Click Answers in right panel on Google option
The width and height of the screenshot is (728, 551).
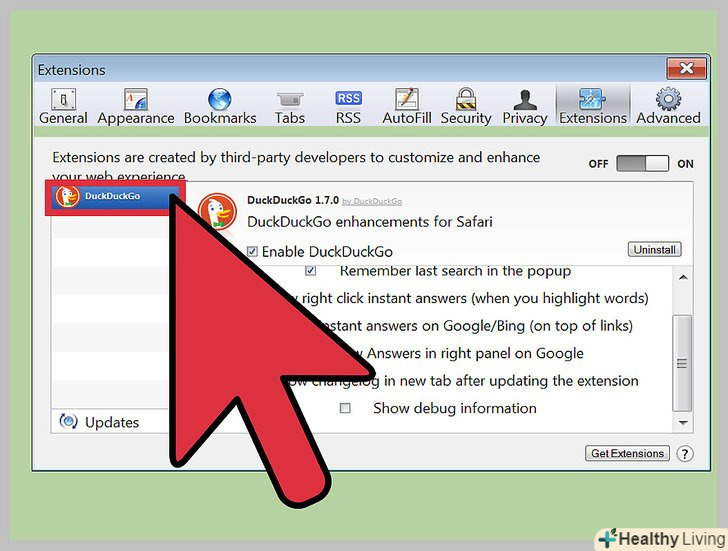(x=475, y=353)
